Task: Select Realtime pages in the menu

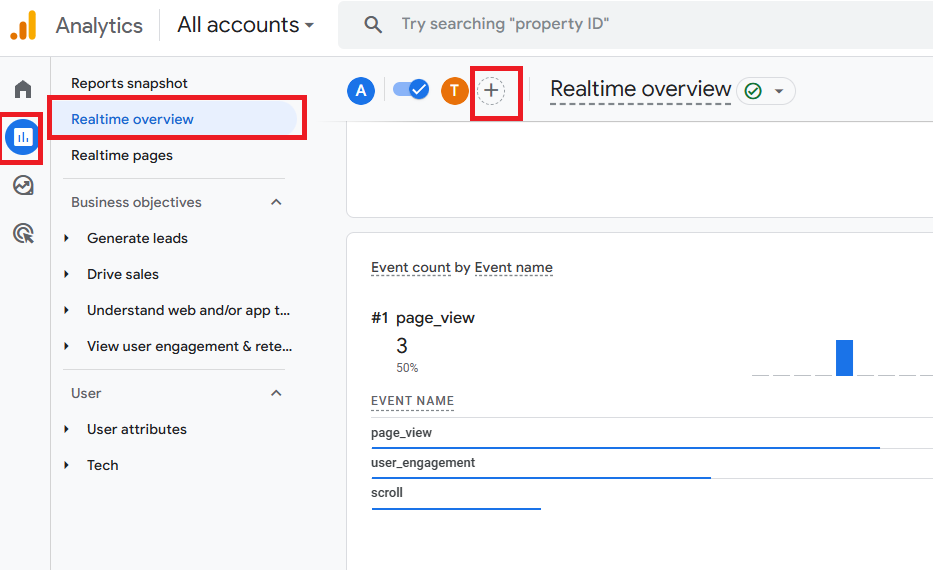Action: 122,155
